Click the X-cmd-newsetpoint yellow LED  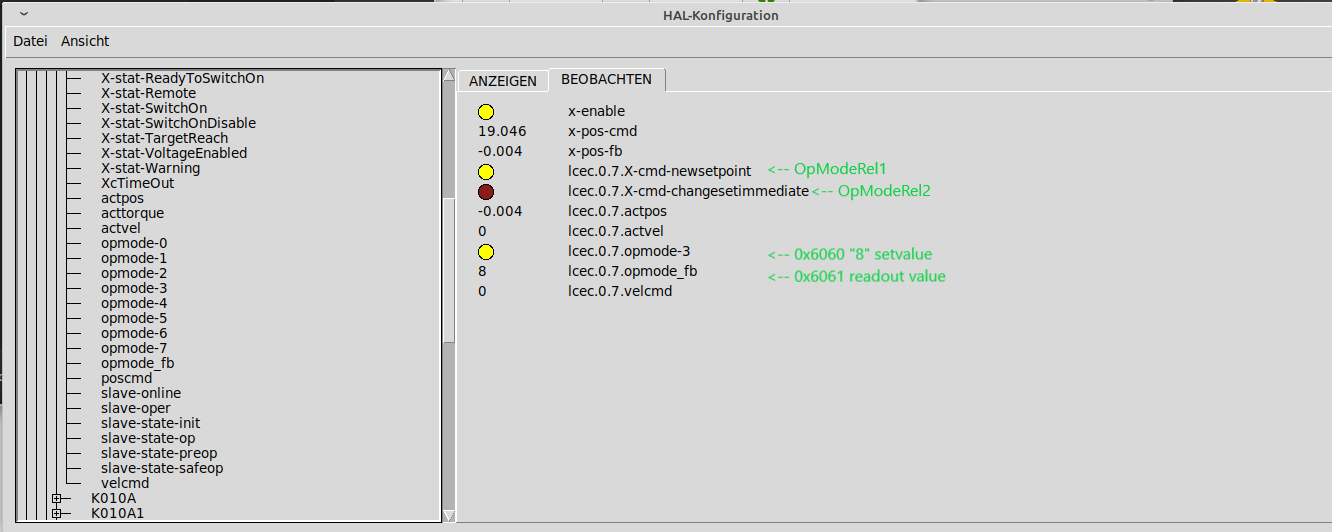click(486, 172)
